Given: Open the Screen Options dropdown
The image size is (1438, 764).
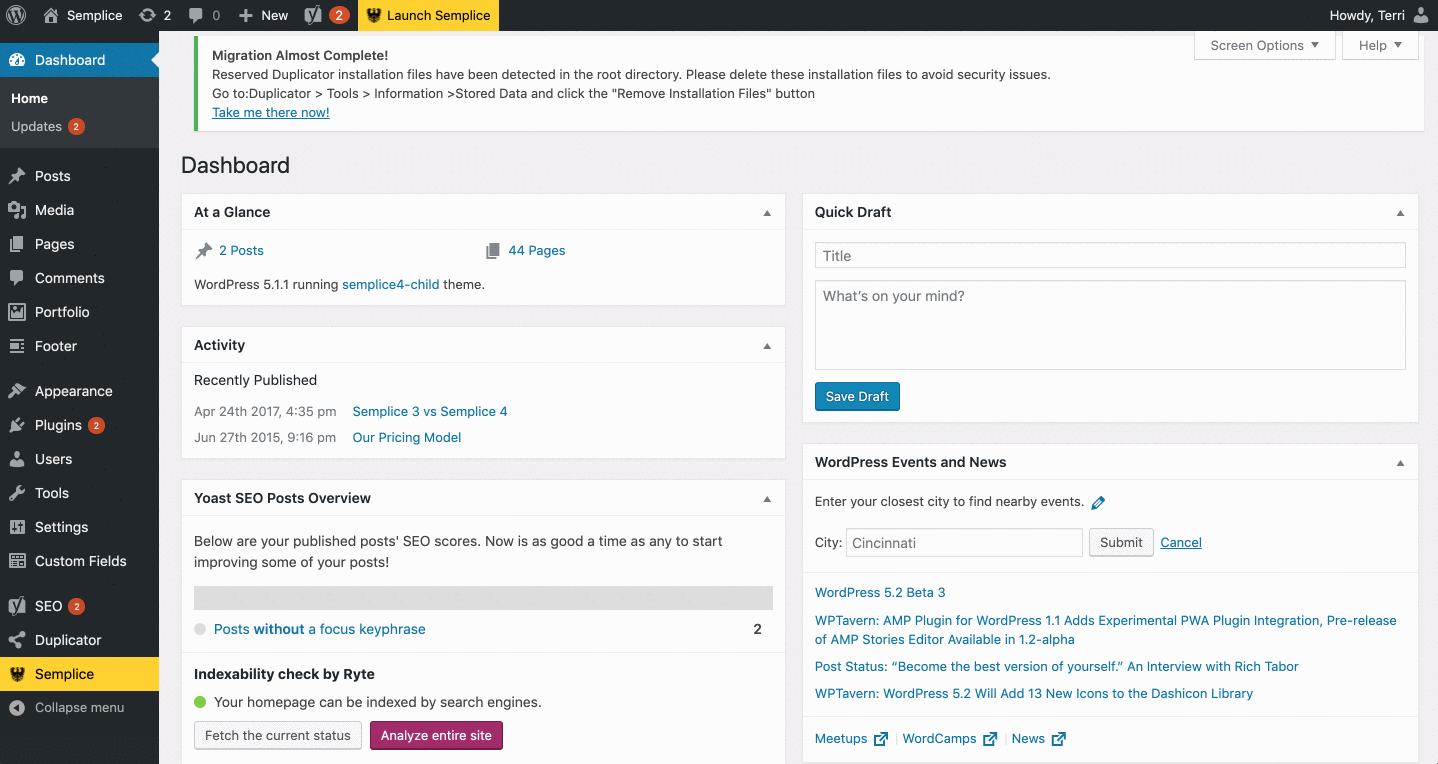Looking at the screenshot, I should [x=1264, y=45].
